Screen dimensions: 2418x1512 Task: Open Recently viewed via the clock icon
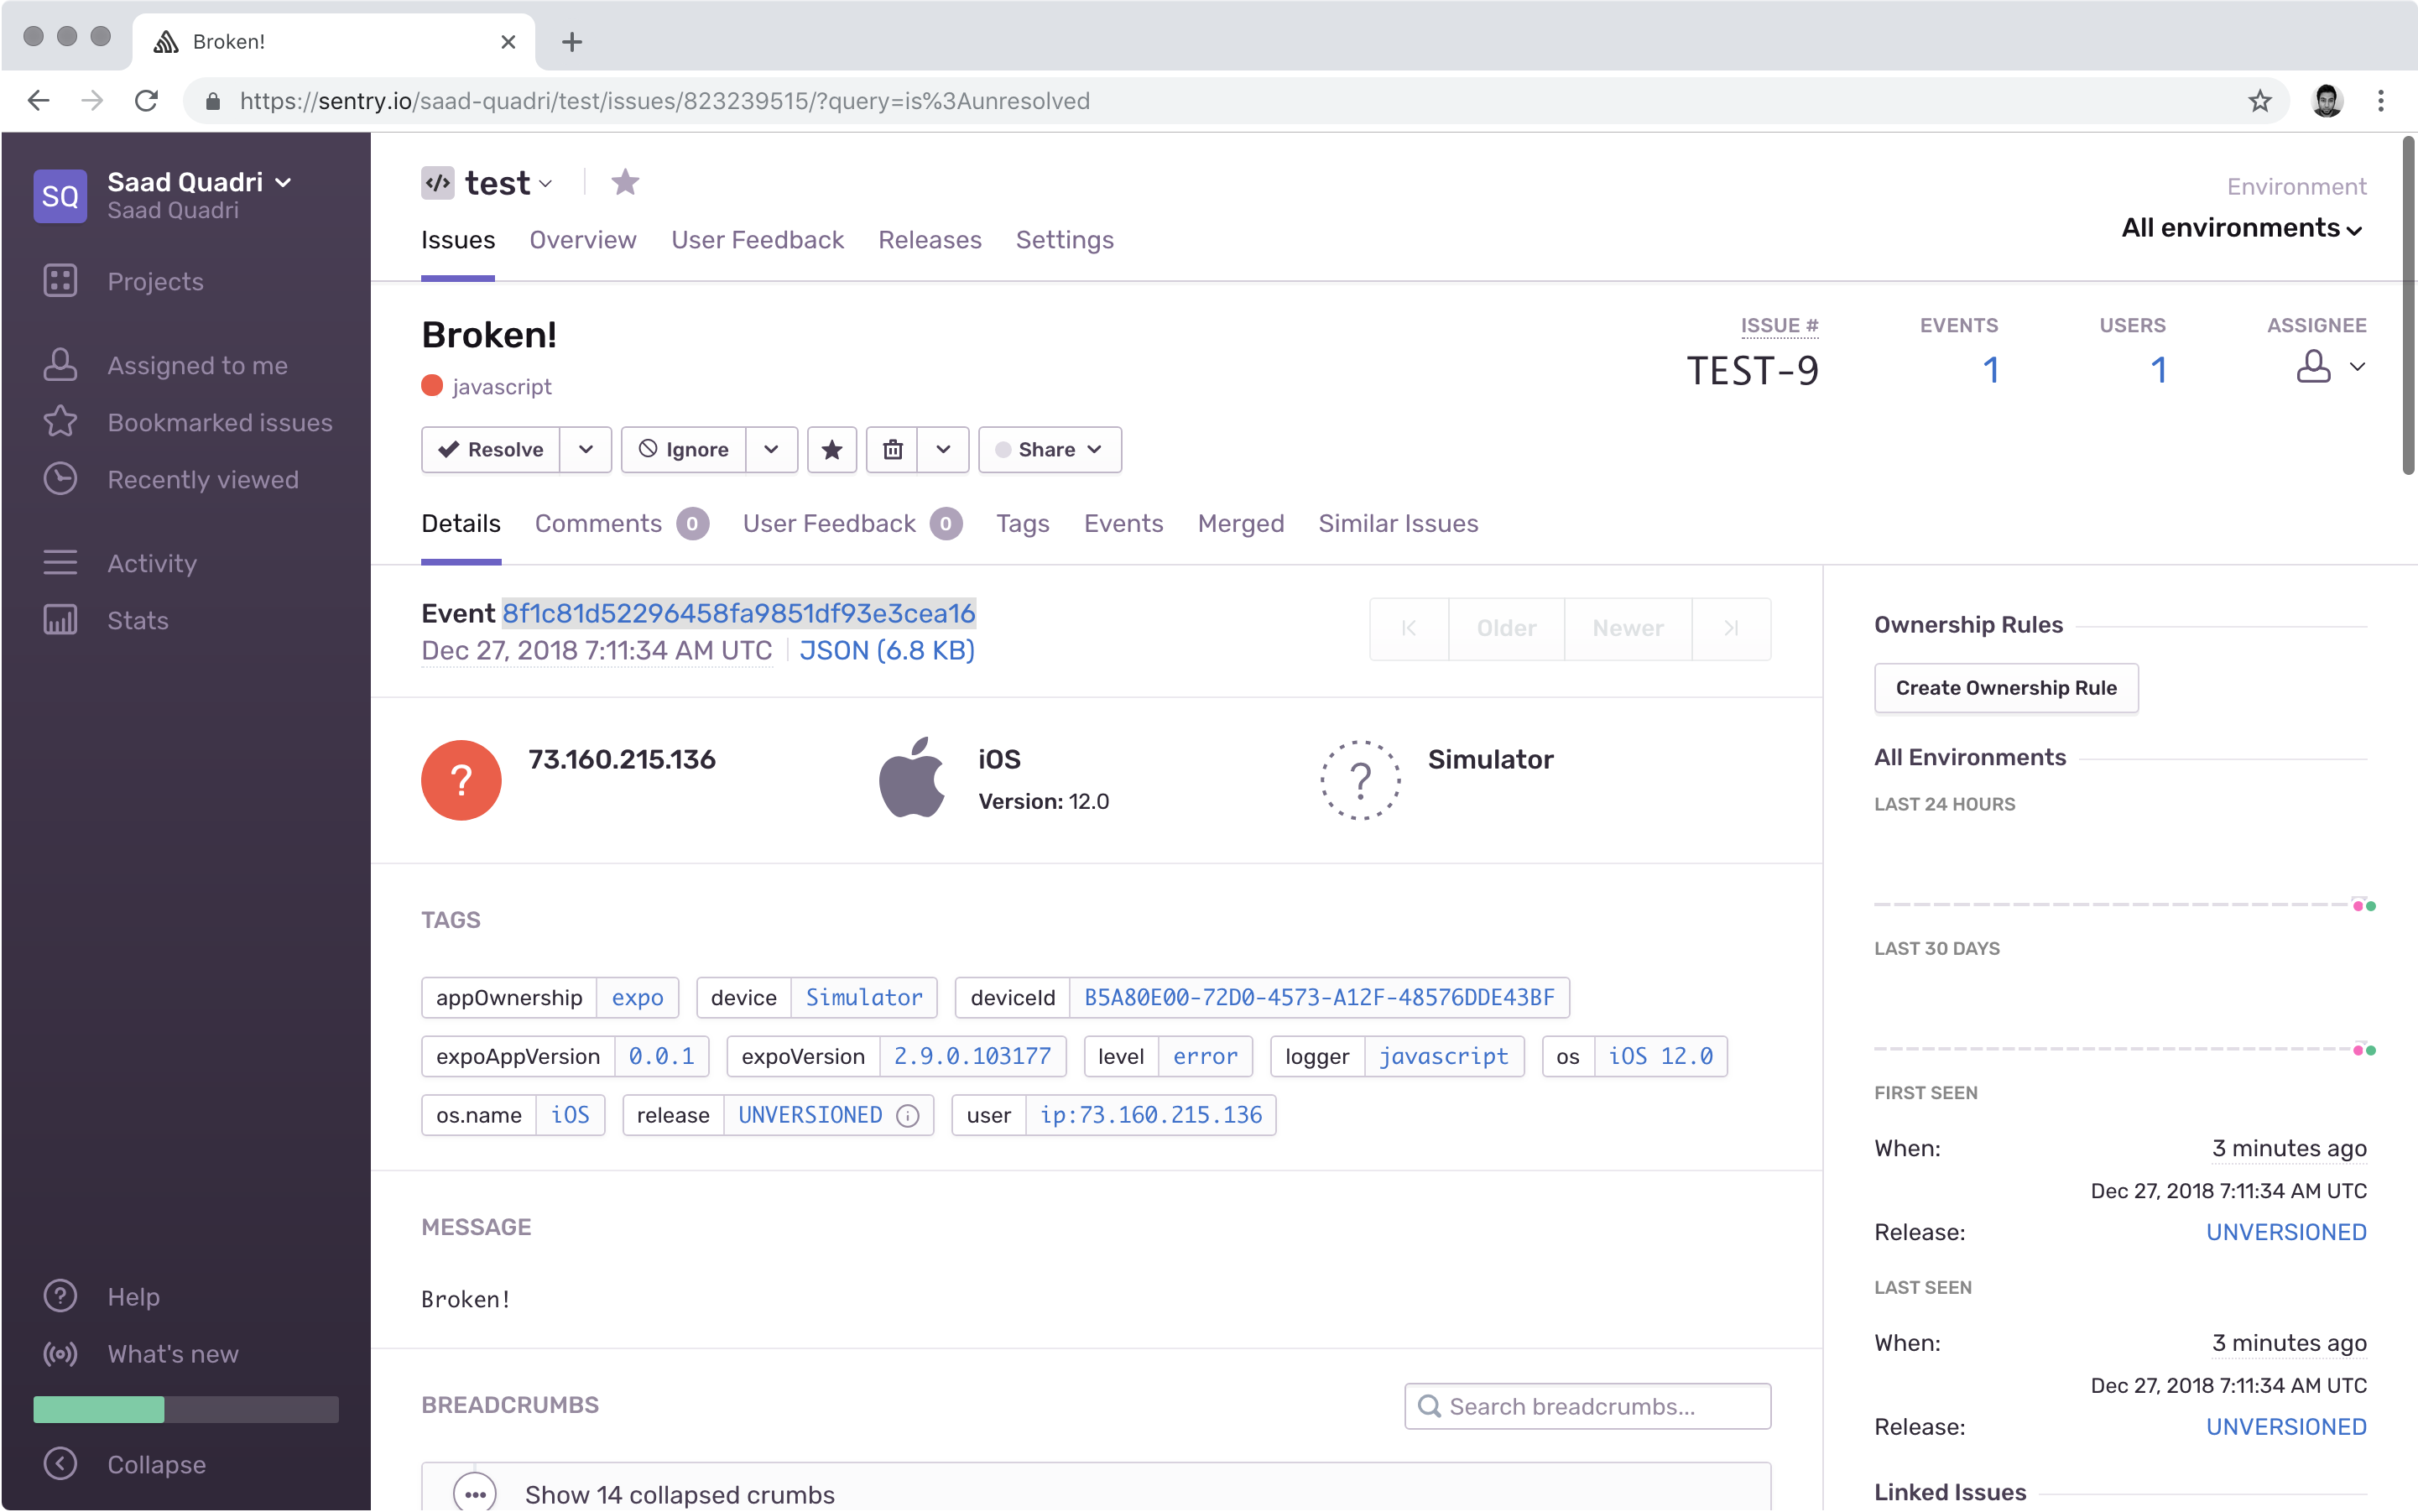(x=60, y=478)
